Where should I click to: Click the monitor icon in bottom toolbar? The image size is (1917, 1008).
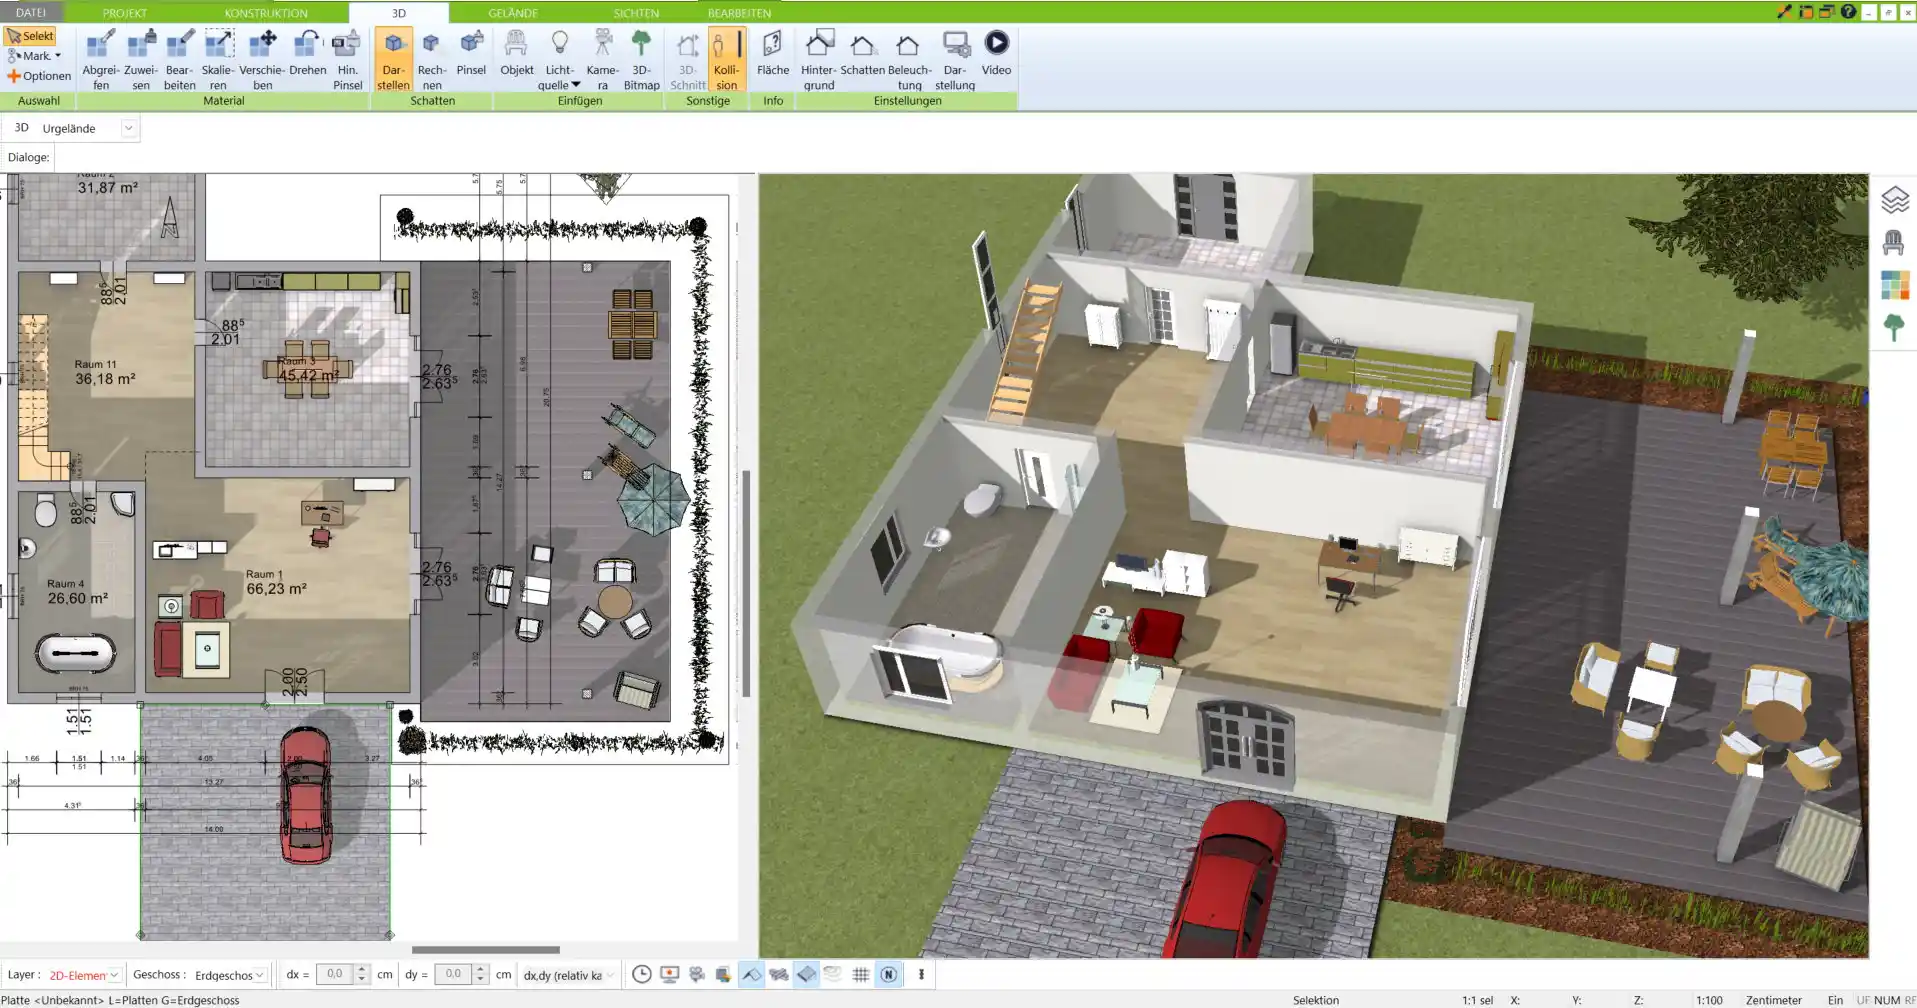[x=669, y=974]
